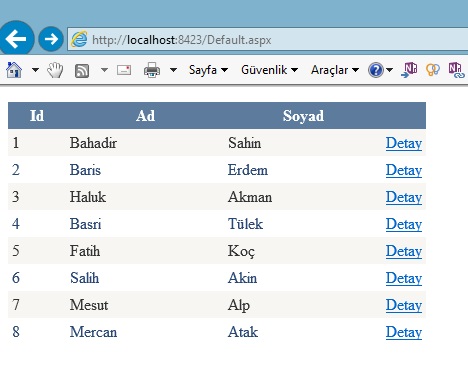Click the surname cell Atak
468x370 pixels.
click(x=243, y=332)
